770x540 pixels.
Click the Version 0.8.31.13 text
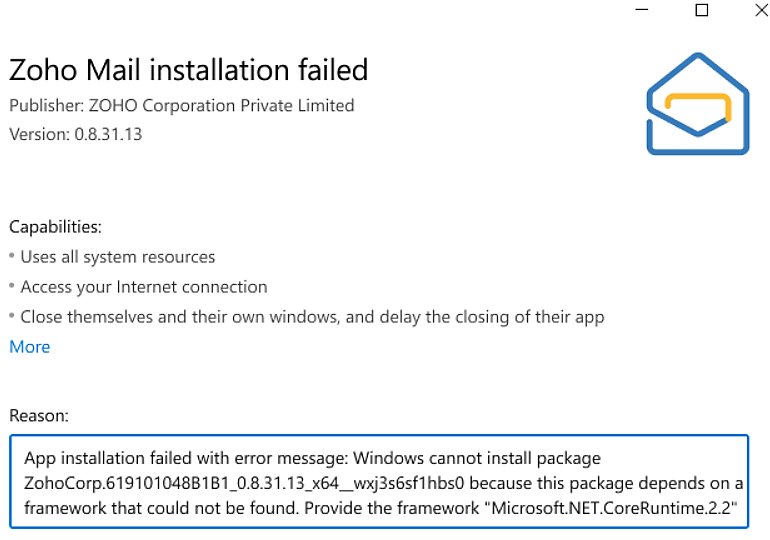75,134
